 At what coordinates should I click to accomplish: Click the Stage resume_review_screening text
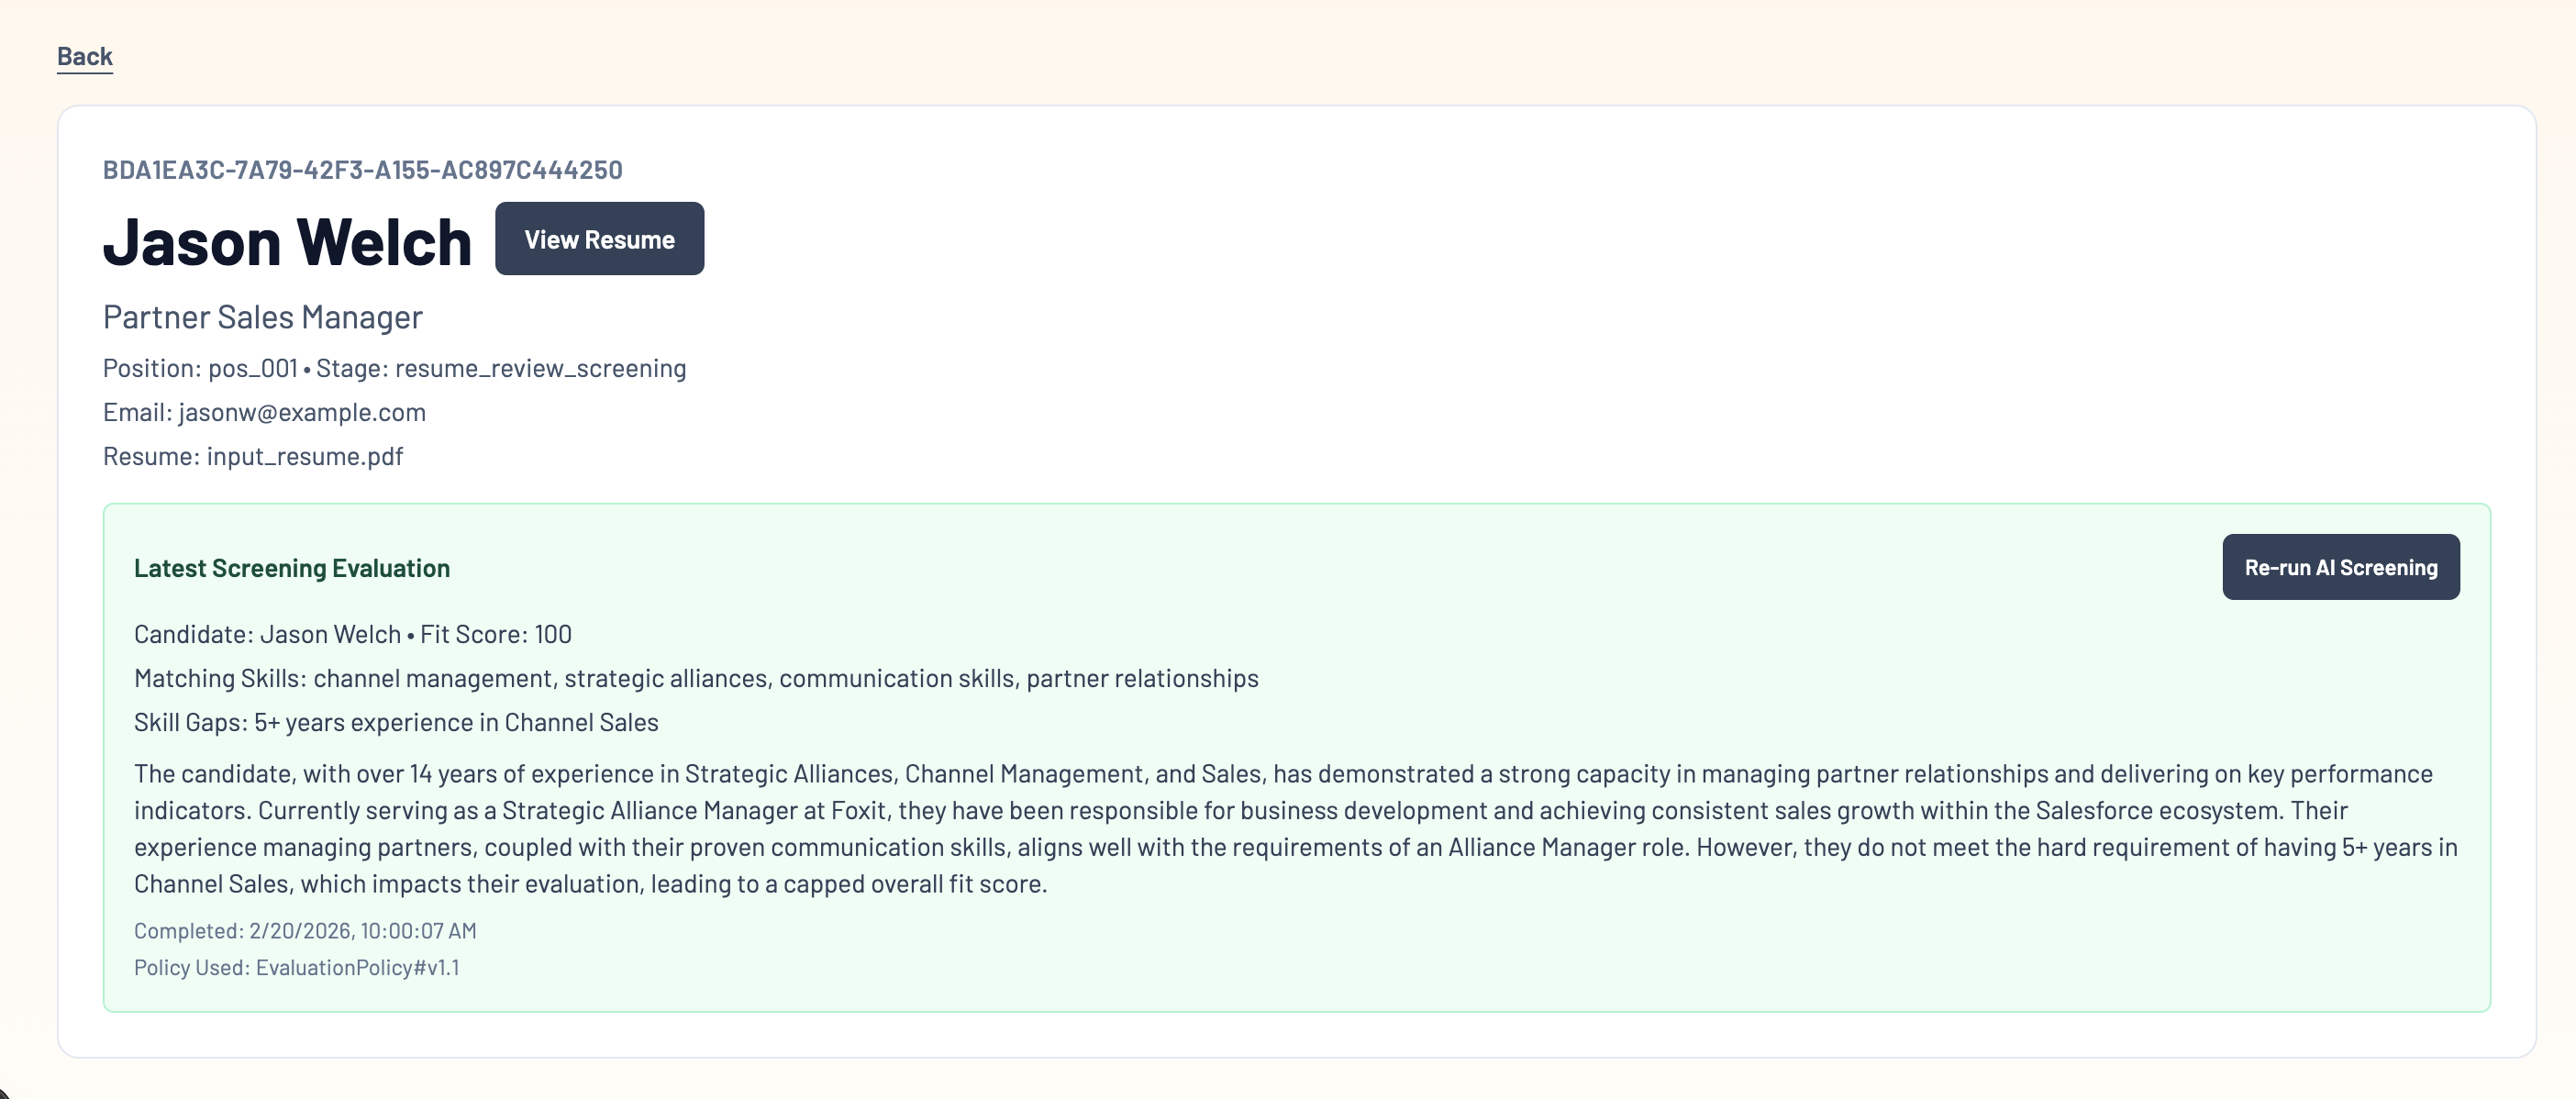click(x=501, y=369)
